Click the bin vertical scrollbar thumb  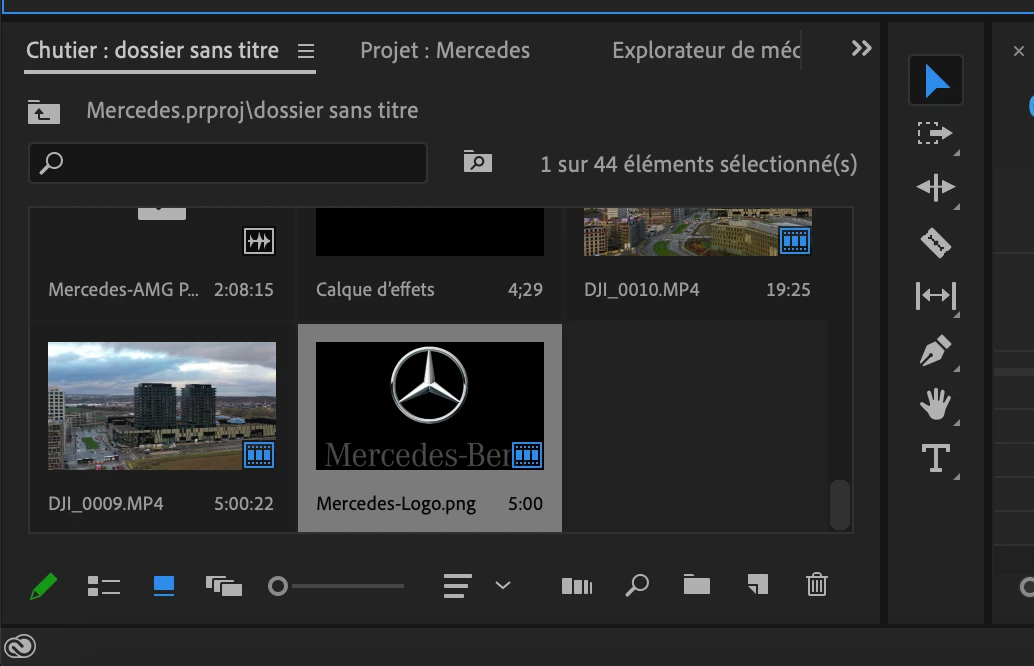tap(839, 504)
